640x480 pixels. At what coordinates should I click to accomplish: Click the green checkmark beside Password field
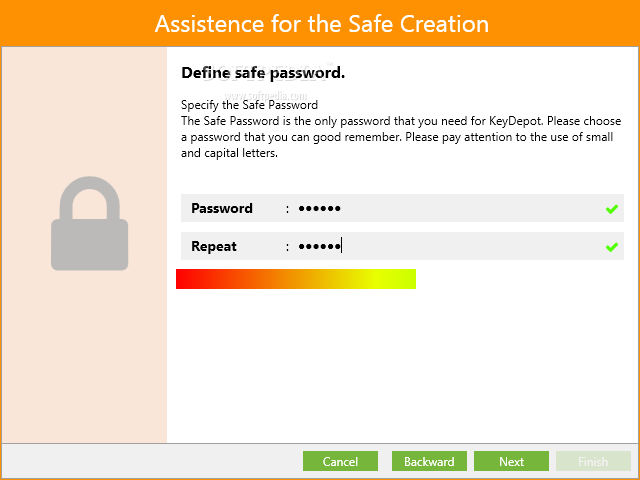611,209
